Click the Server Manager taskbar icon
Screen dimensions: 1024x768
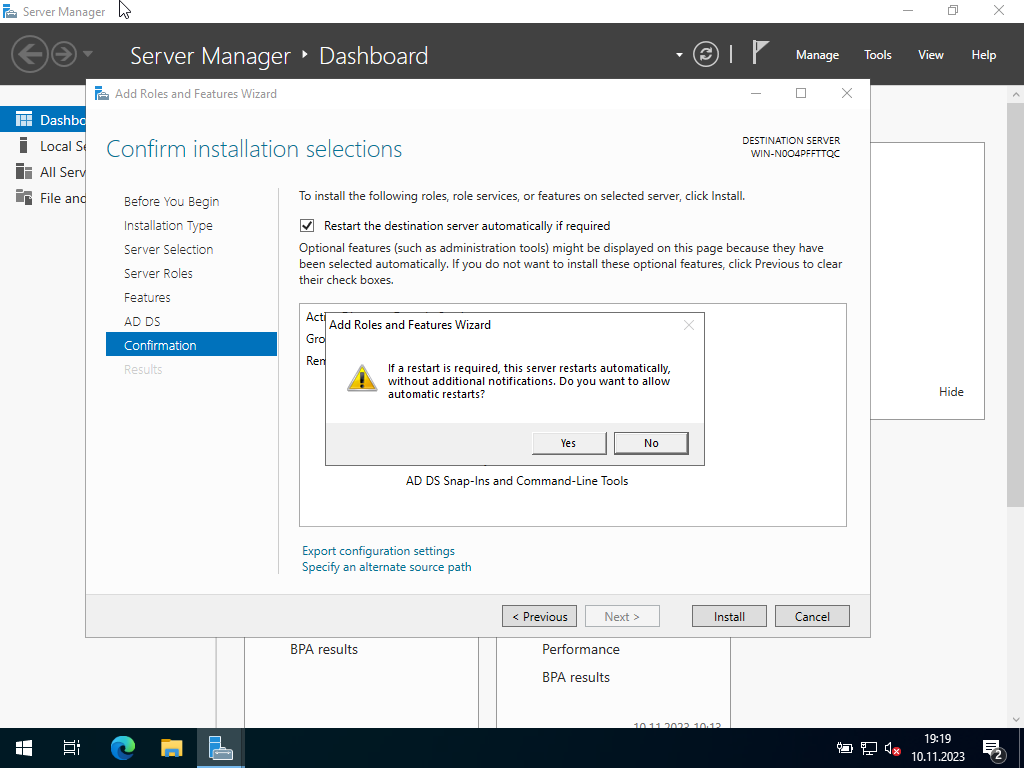[221, 748]
